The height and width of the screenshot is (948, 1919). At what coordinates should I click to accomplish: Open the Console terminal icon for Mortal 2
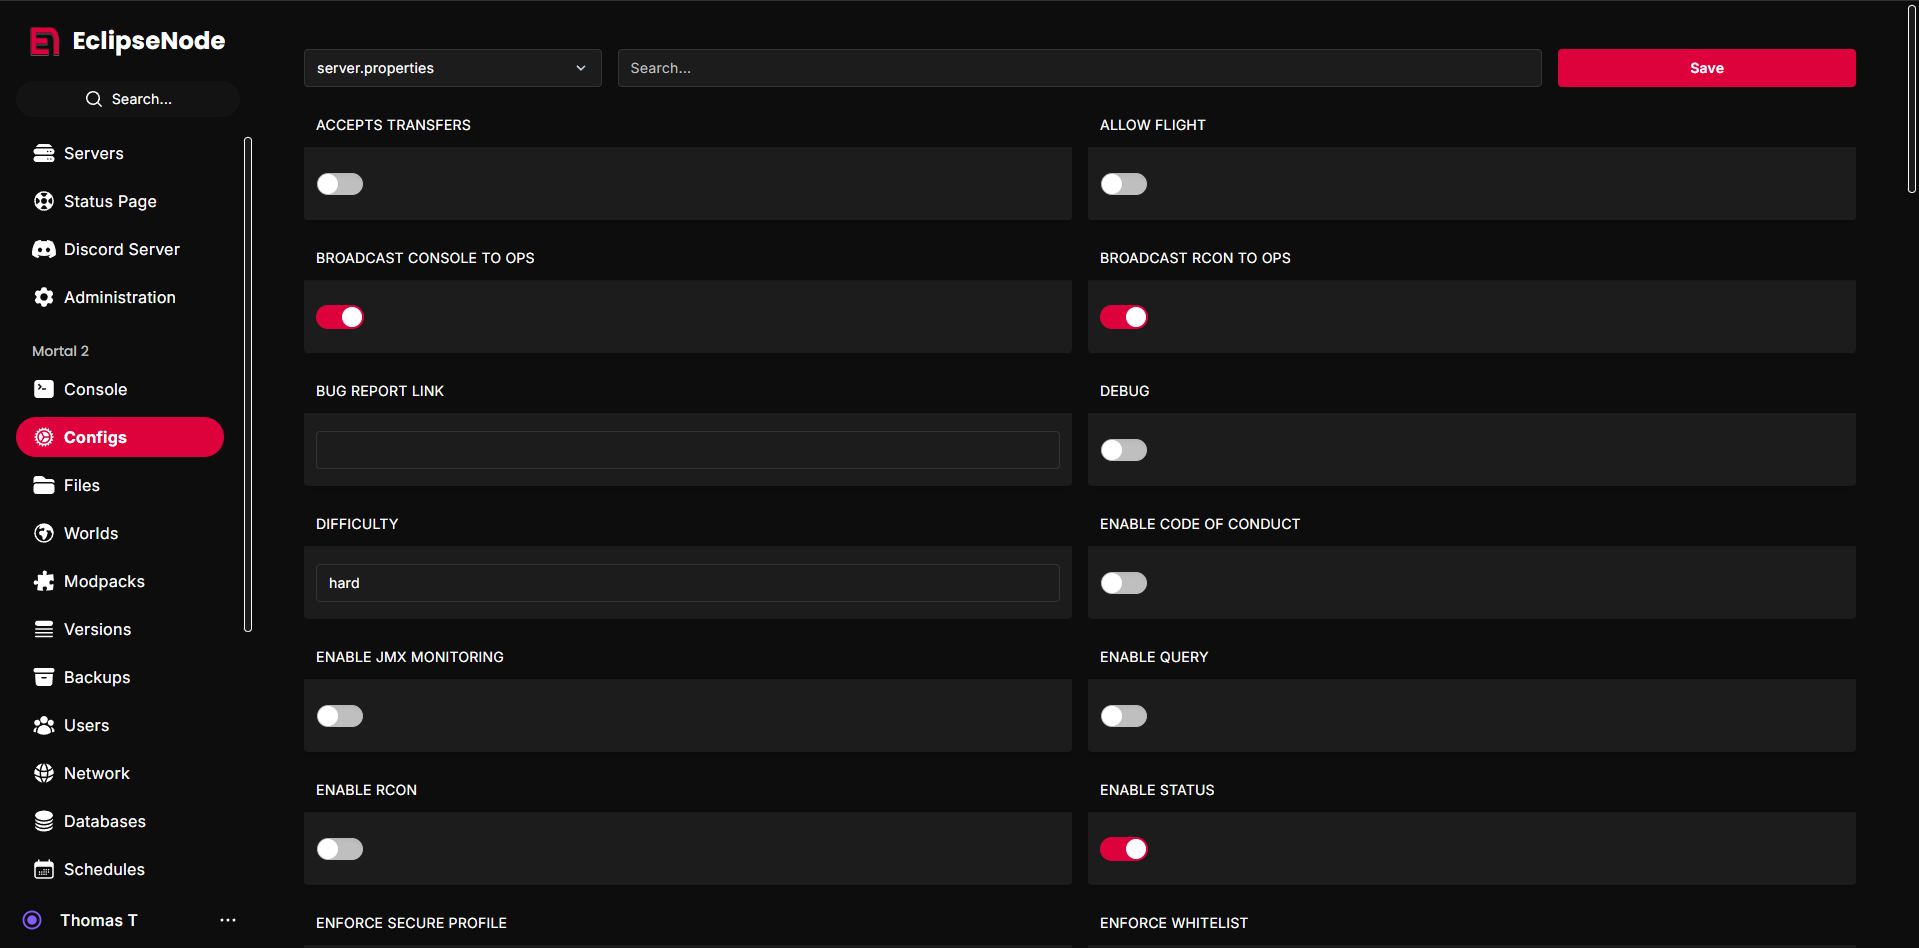(44, 389)
